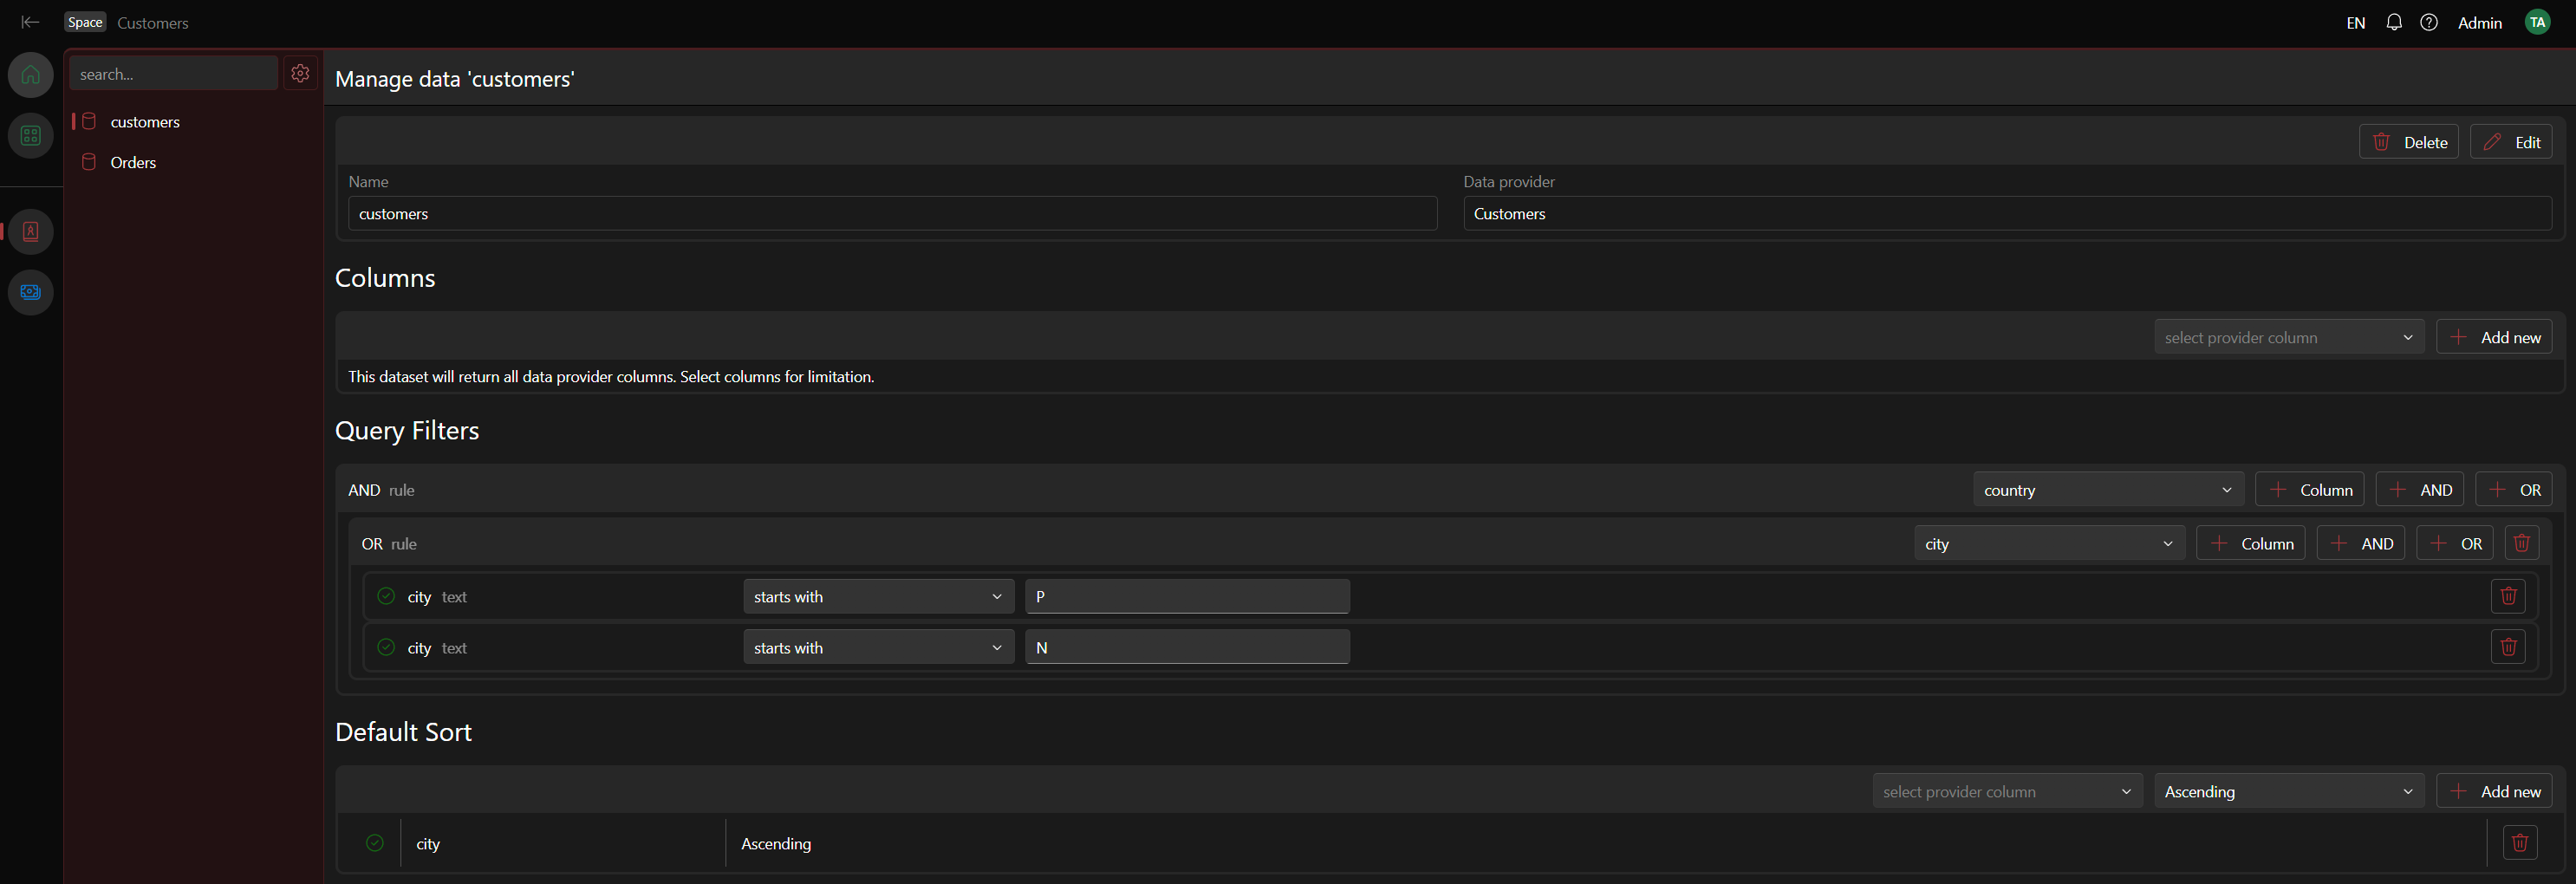Click the Delete dataset button
The height and width of the screenshot is (884, 2576).
2408,142
